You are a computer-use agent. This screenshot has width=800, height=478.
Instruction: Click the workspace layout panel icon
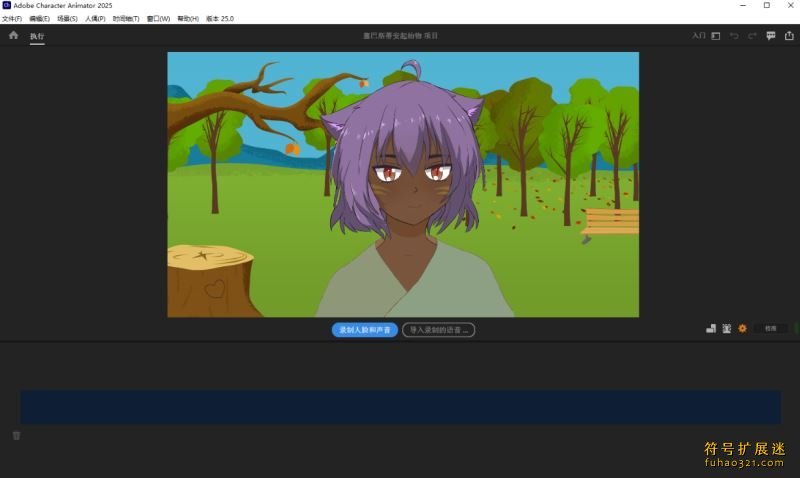[716, 36]
